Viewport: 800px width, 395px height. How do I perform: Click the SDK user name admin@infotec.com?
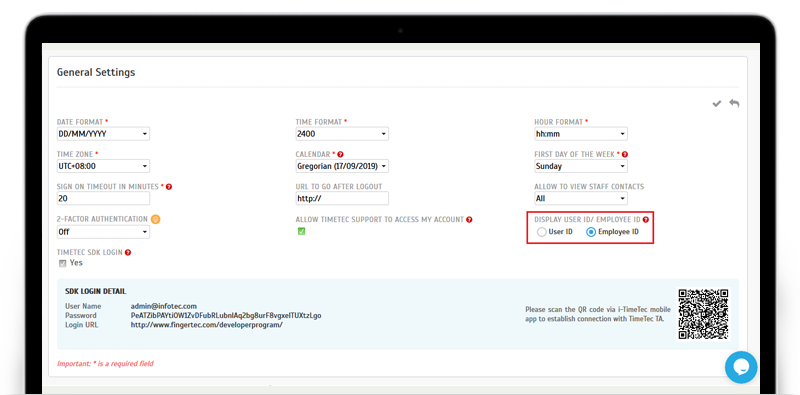point(164,306)
